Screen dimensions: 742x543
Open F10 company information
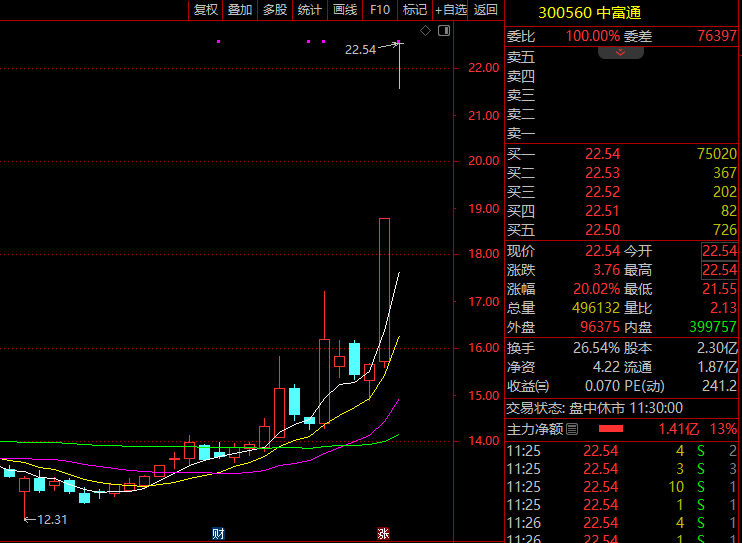(380, 10)
